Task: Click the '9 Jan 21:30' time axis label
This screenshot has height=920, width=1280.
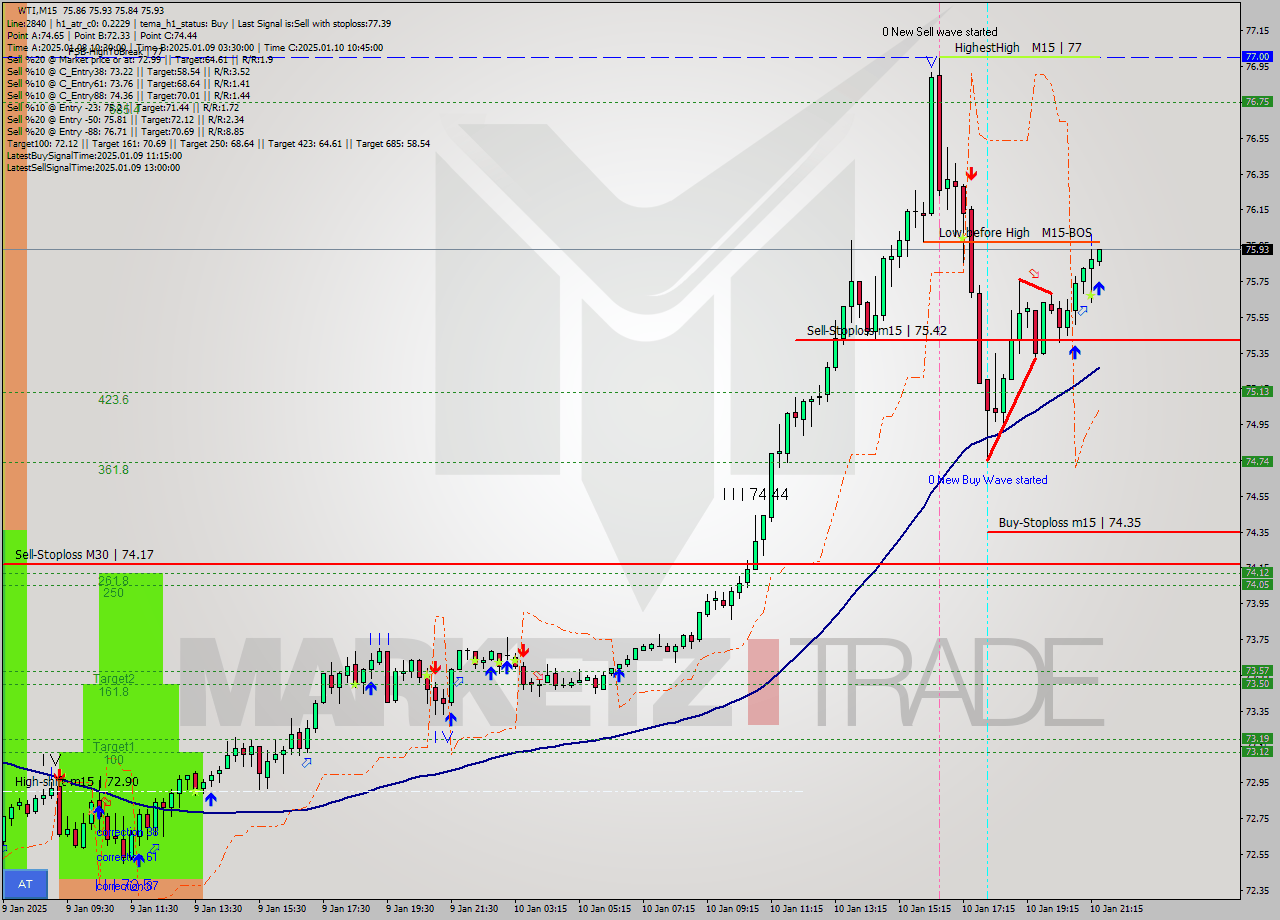Action: (474, 909)
